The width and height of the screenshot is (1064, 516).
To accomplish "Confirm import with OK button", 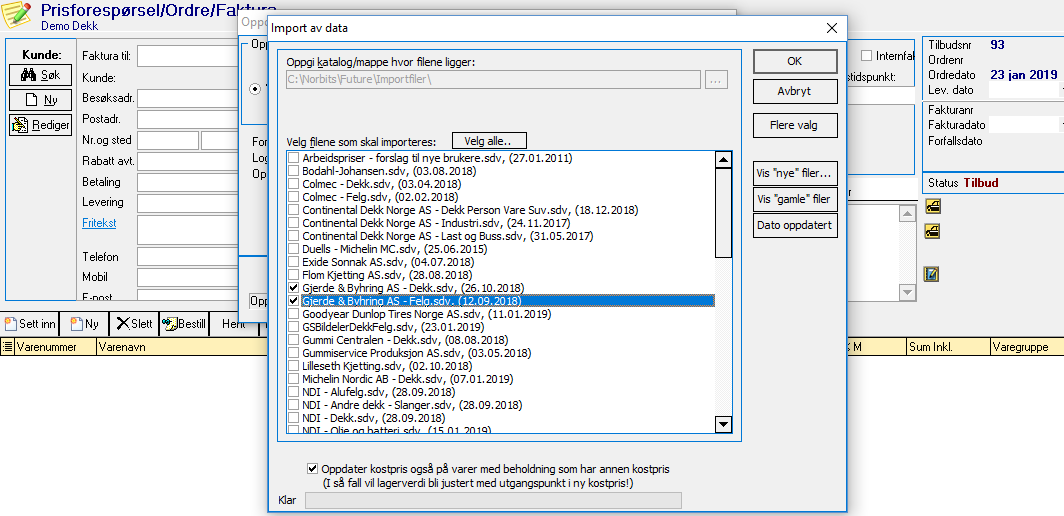I will 795,61.
